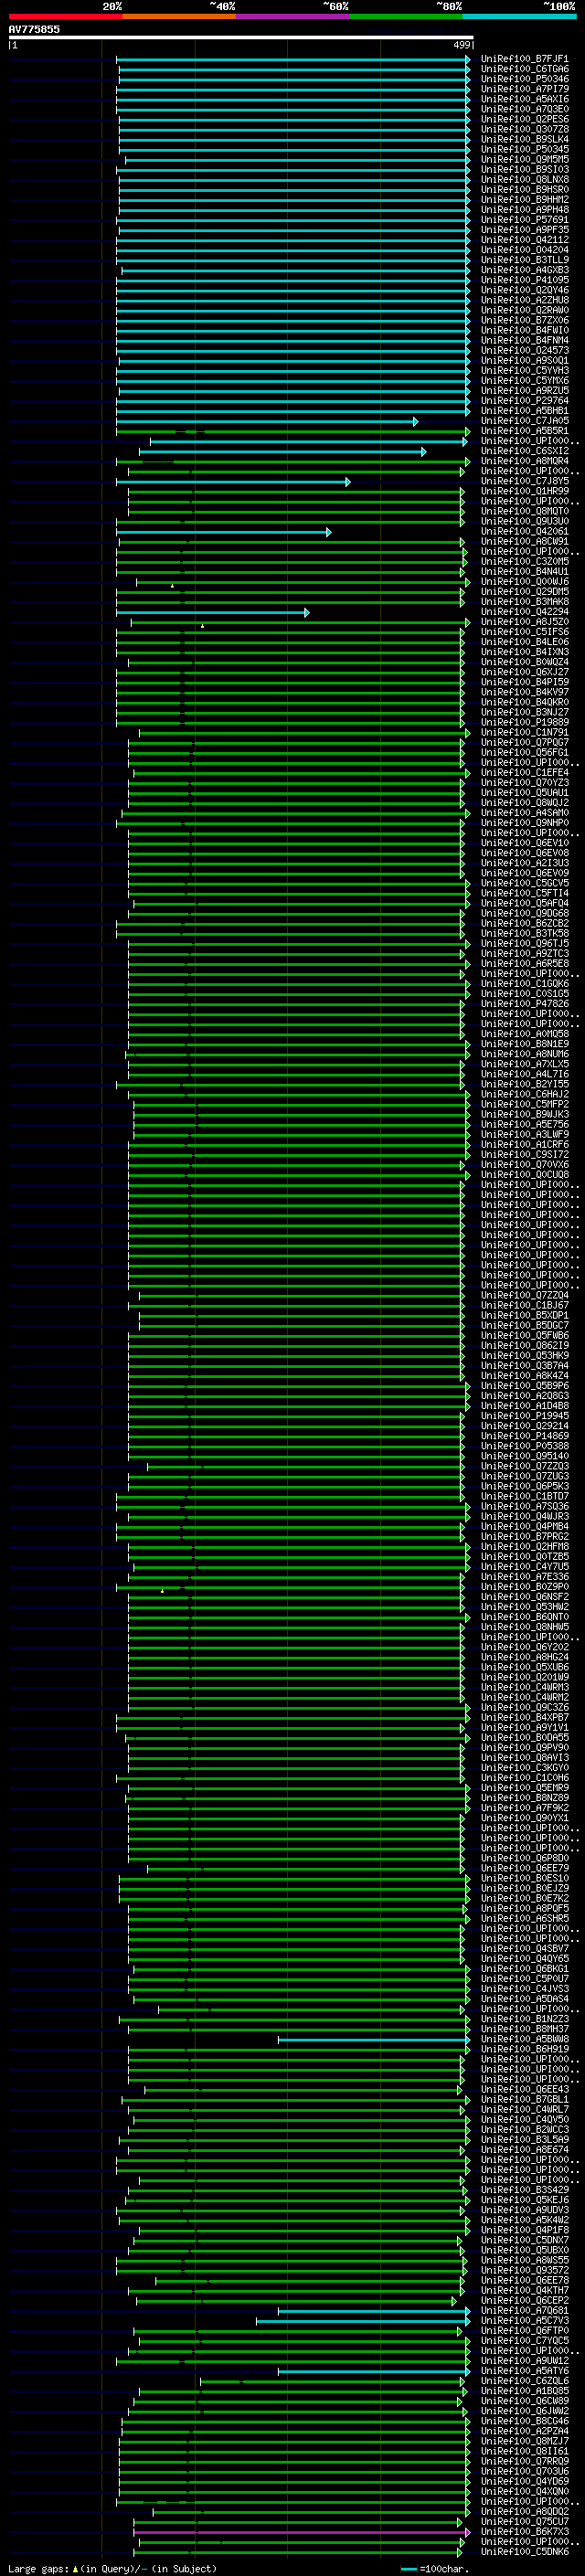Select hit UniRef100_Q6EV10

pos(524,843)
